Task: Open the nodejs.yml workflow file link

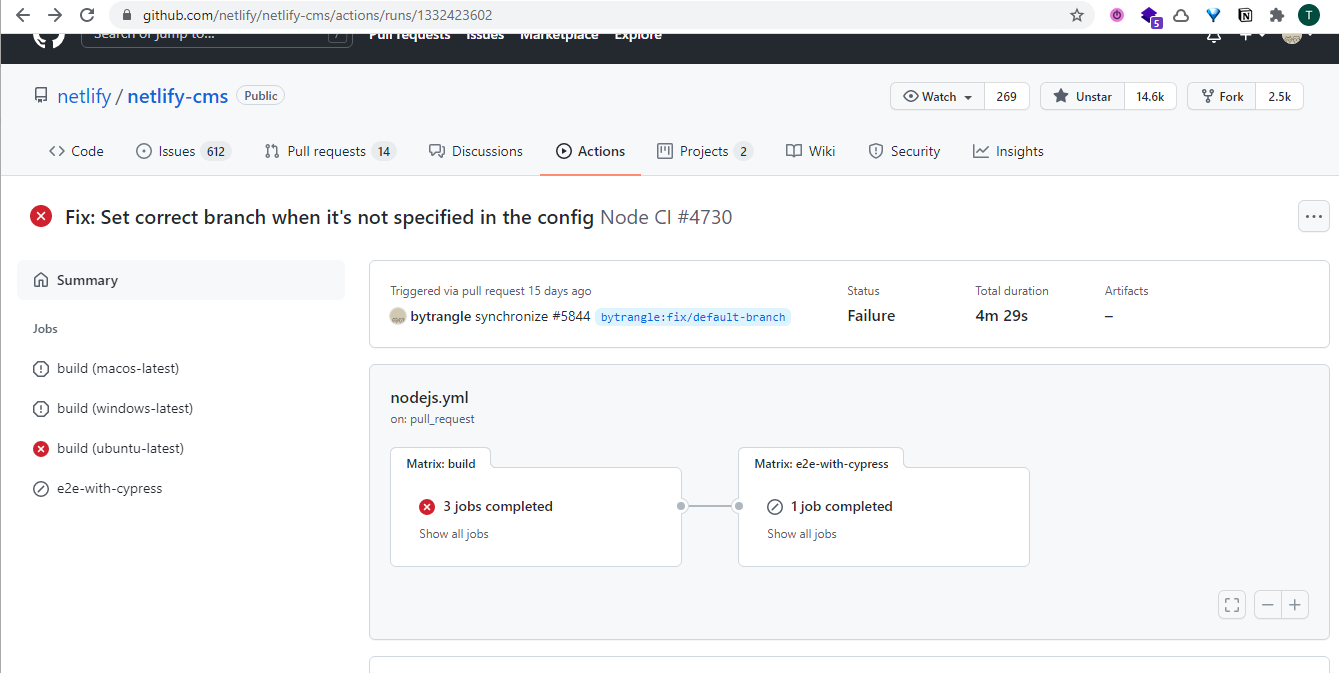Action: [x=429, y=397]
